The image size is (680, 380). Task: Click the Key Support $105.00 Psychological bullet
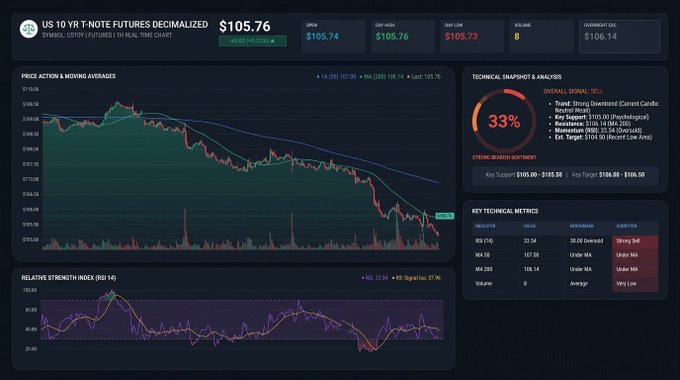pyautogui.click(x=602, y=117)
